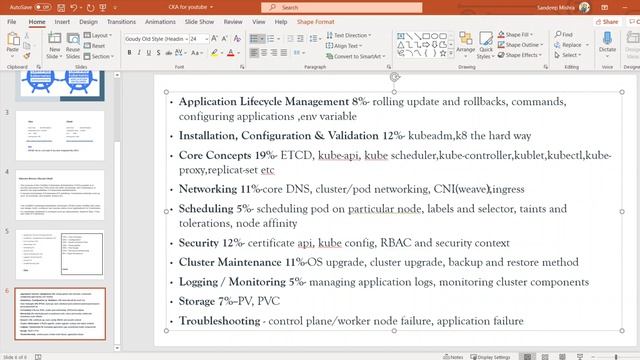Screen dimensions: 640x360
Task: Toggle strikethrough formatting
Action: tap(168, 53)
